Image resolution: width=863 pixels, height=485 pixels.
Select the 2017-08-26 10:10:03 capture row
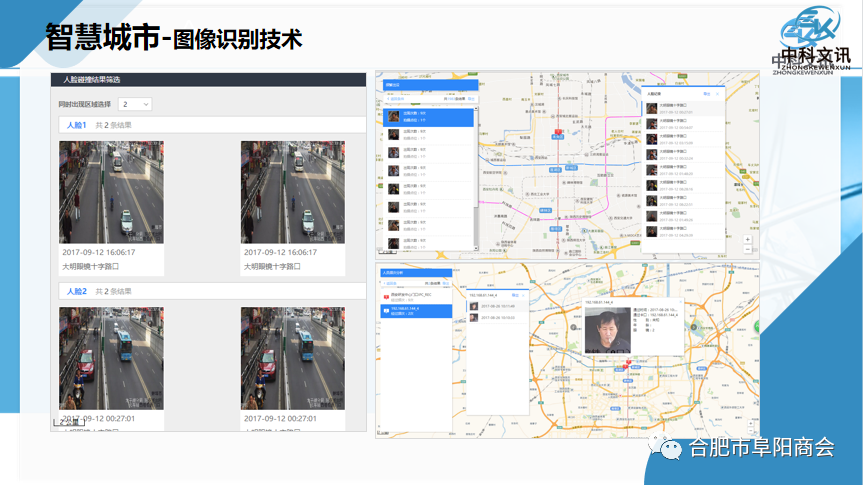(498, 318)
